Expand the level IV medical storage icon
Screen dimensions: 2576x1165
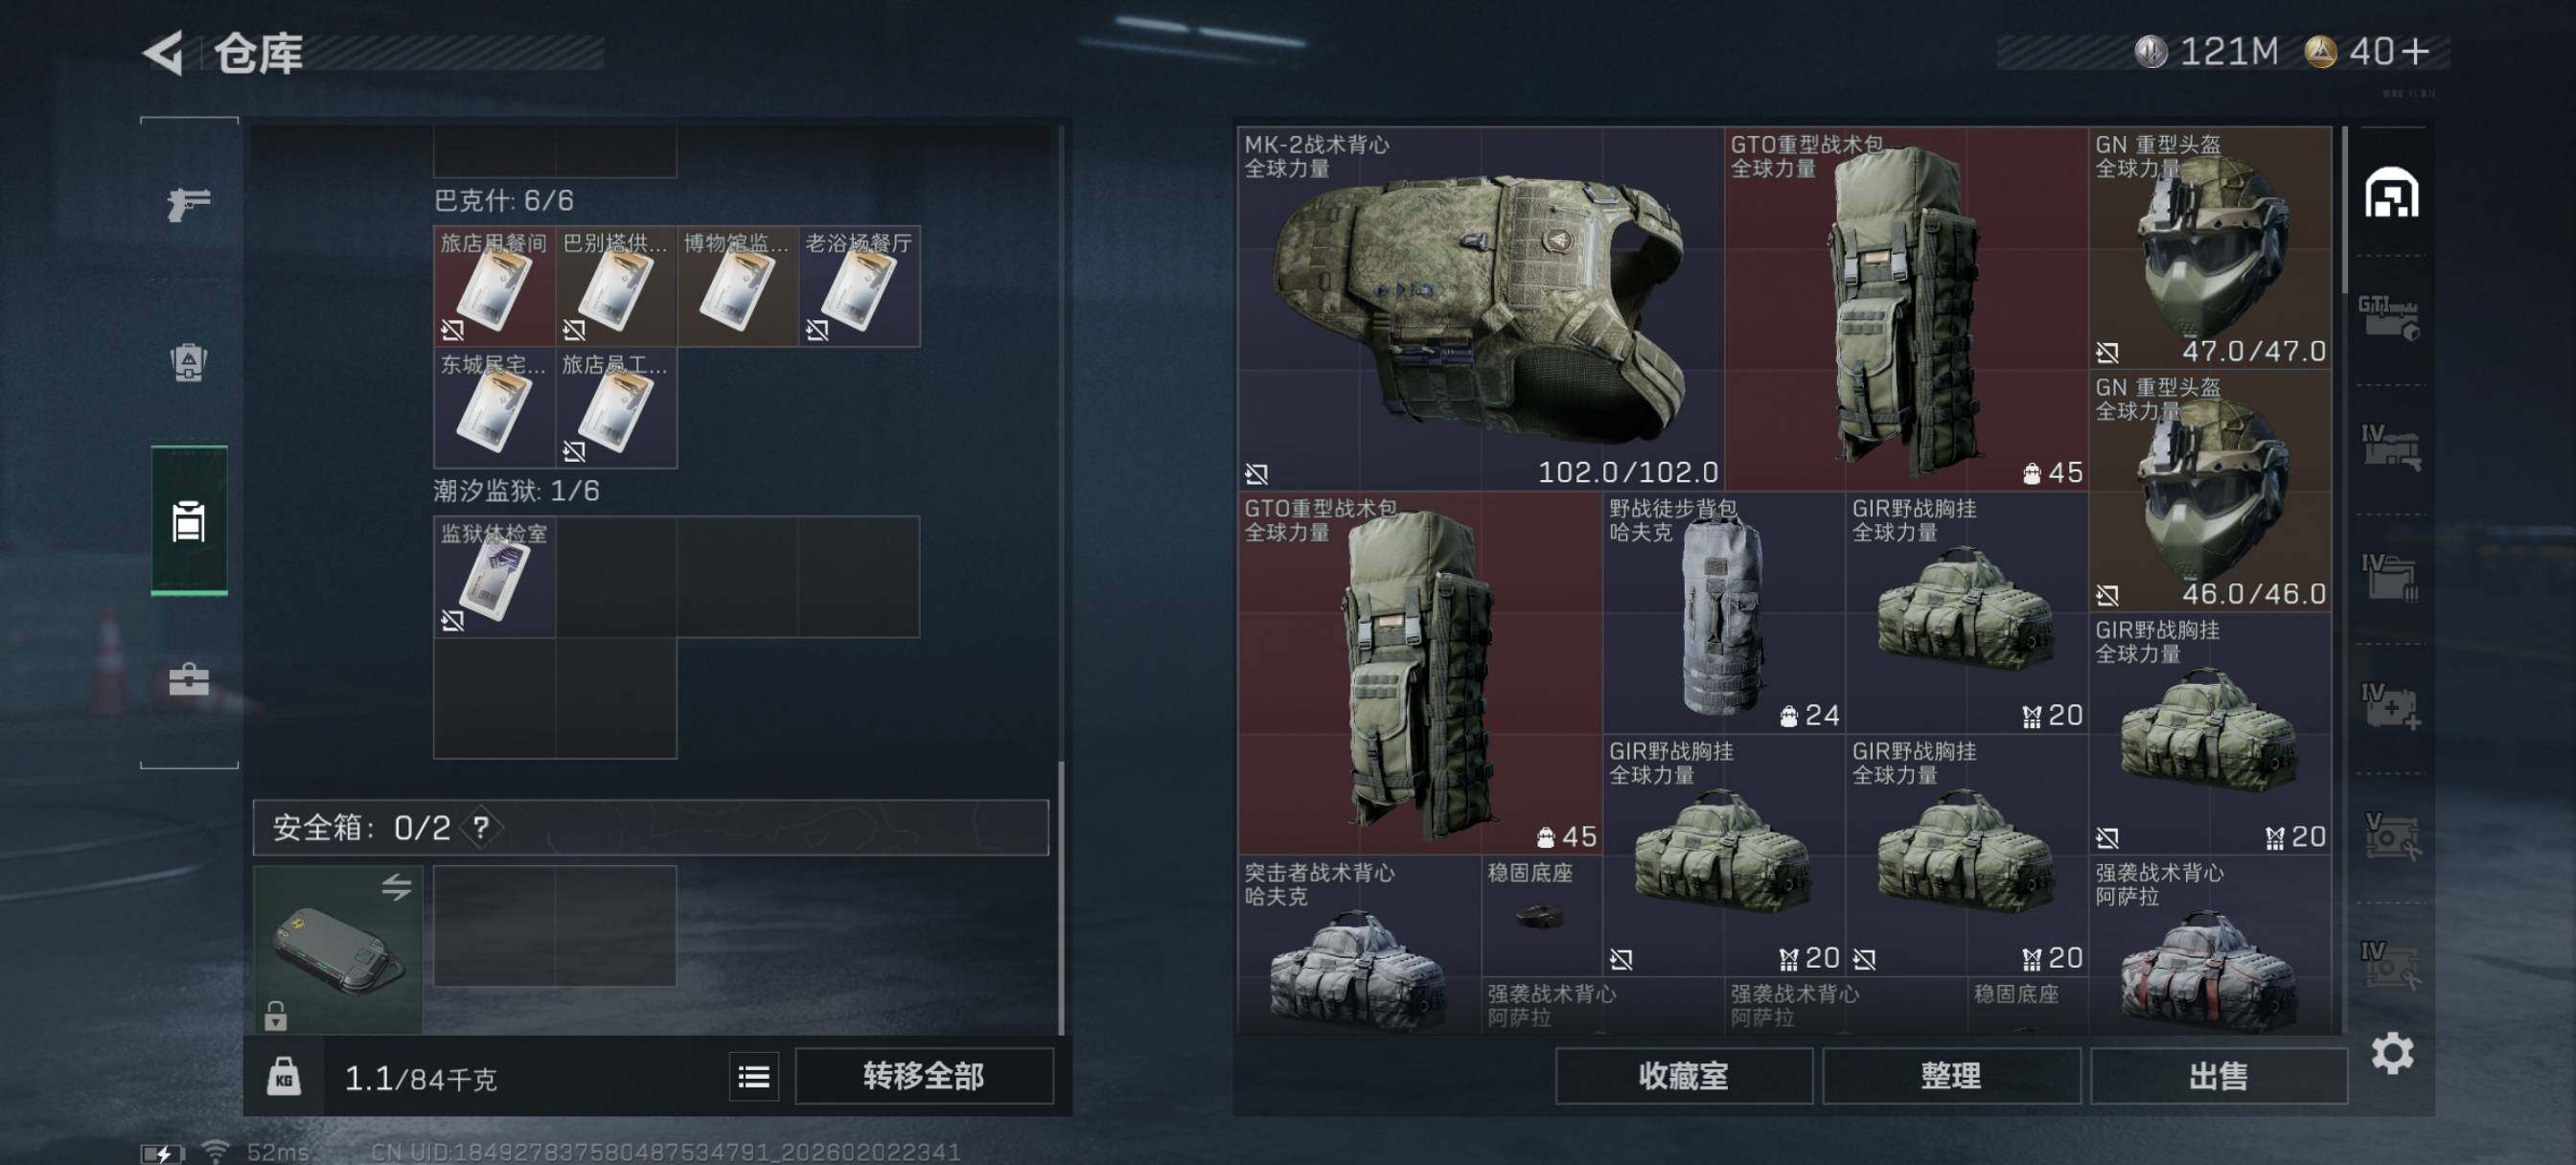[2391, 706]
